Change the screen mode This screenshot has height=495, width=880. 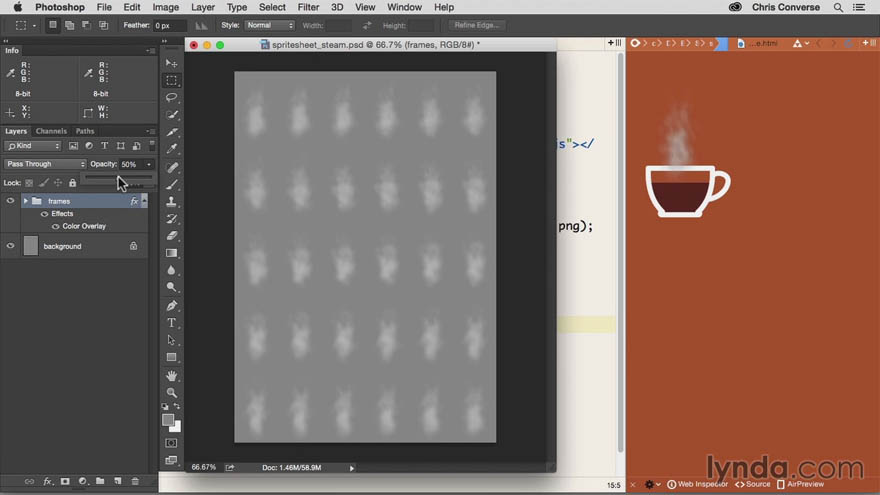pos(171,460)
